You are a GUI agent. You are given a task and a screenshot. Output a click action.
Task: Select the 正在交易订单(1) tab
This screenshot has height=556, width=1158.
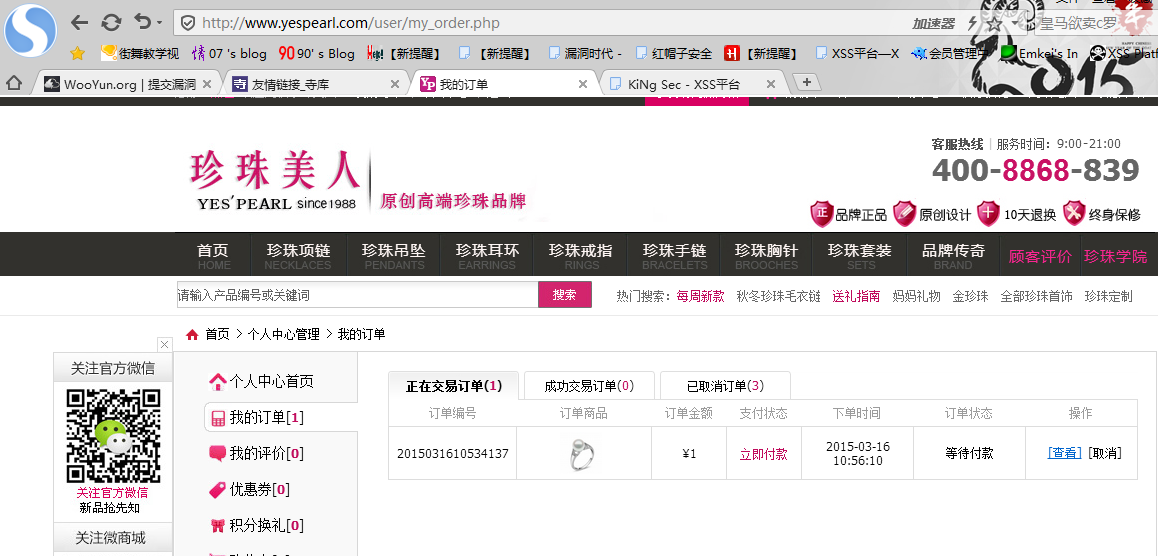pos(453,385)
